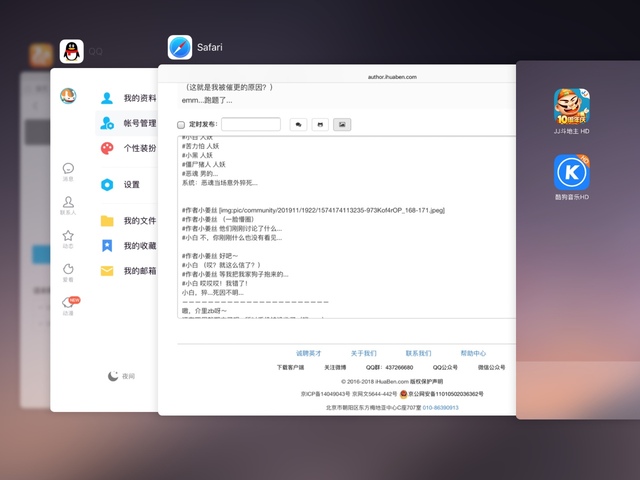The image size is (640, 480).
Task: Open 个性装扮 palette icon in QQ
Action: (x=107, y=148)
